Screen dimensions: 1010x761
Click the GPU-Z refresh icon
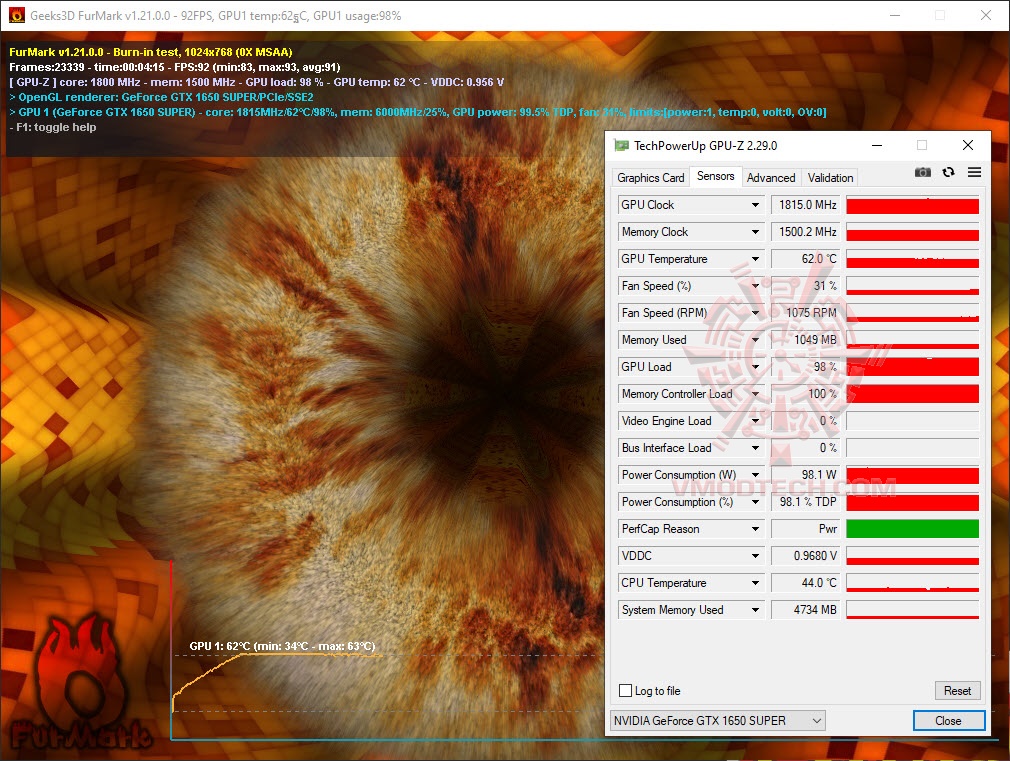[x=948, y=172]
